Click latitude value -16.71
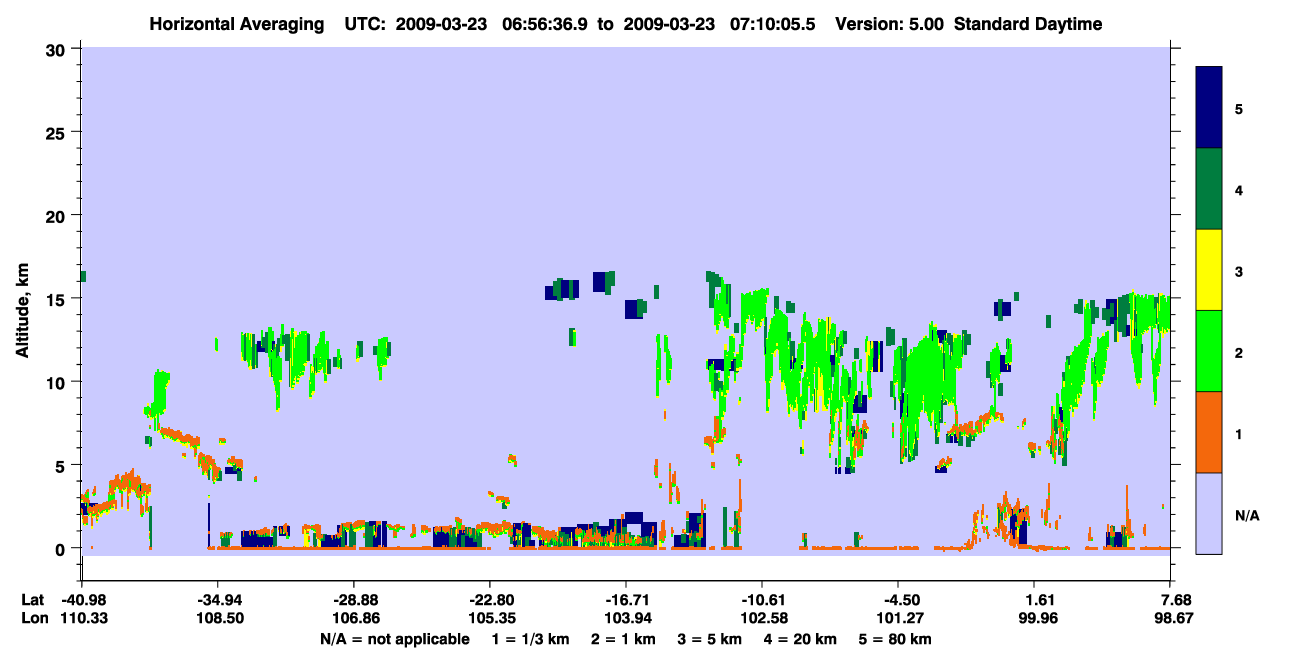1300x667 pixels. tap(626, 600)
